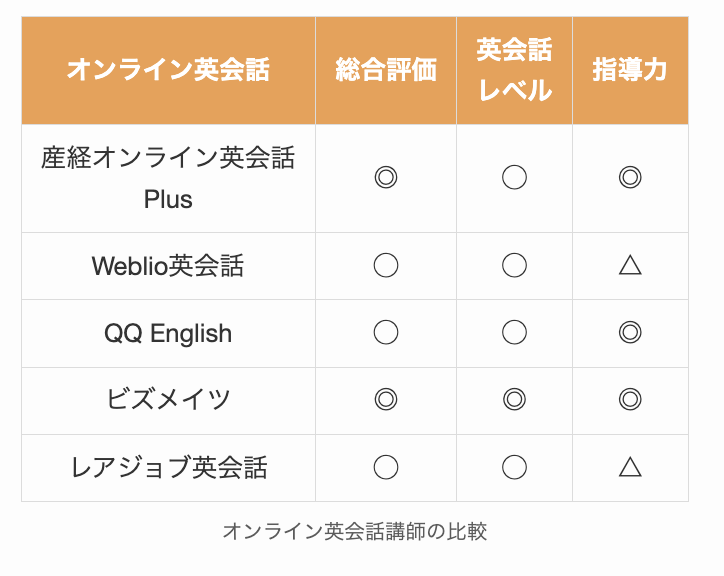Image resolution: width=724 pixels, height=576 pixels.
Task: Click the double-circle rating for 産経オンライン英会話 Plus 総合評価
Action: pyautogui.click(x=386, y=178)
